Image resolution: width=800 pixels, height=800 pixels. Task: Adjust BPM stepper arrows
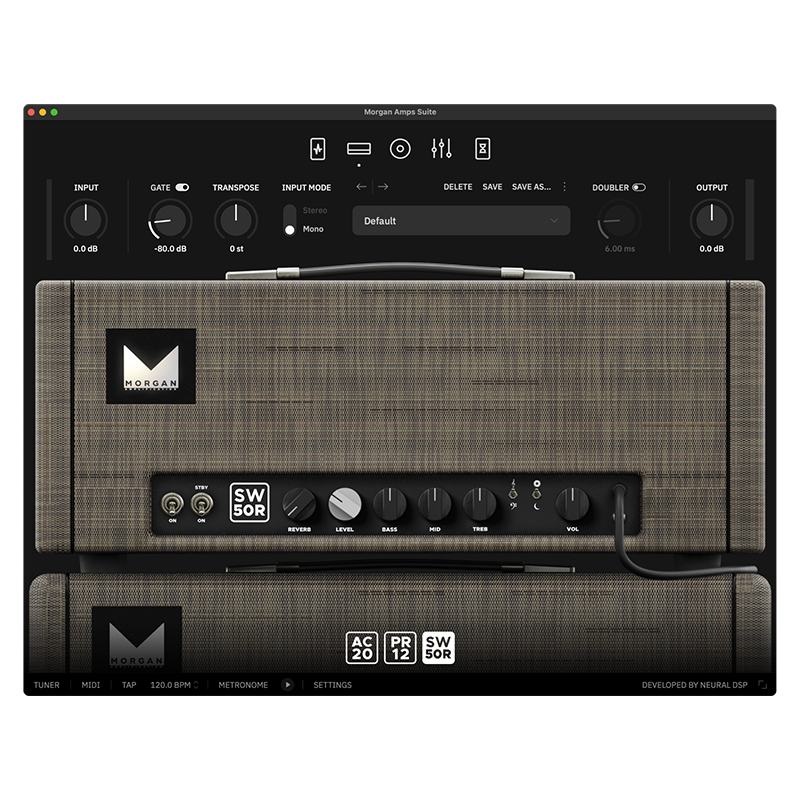(x=196, y=685)
